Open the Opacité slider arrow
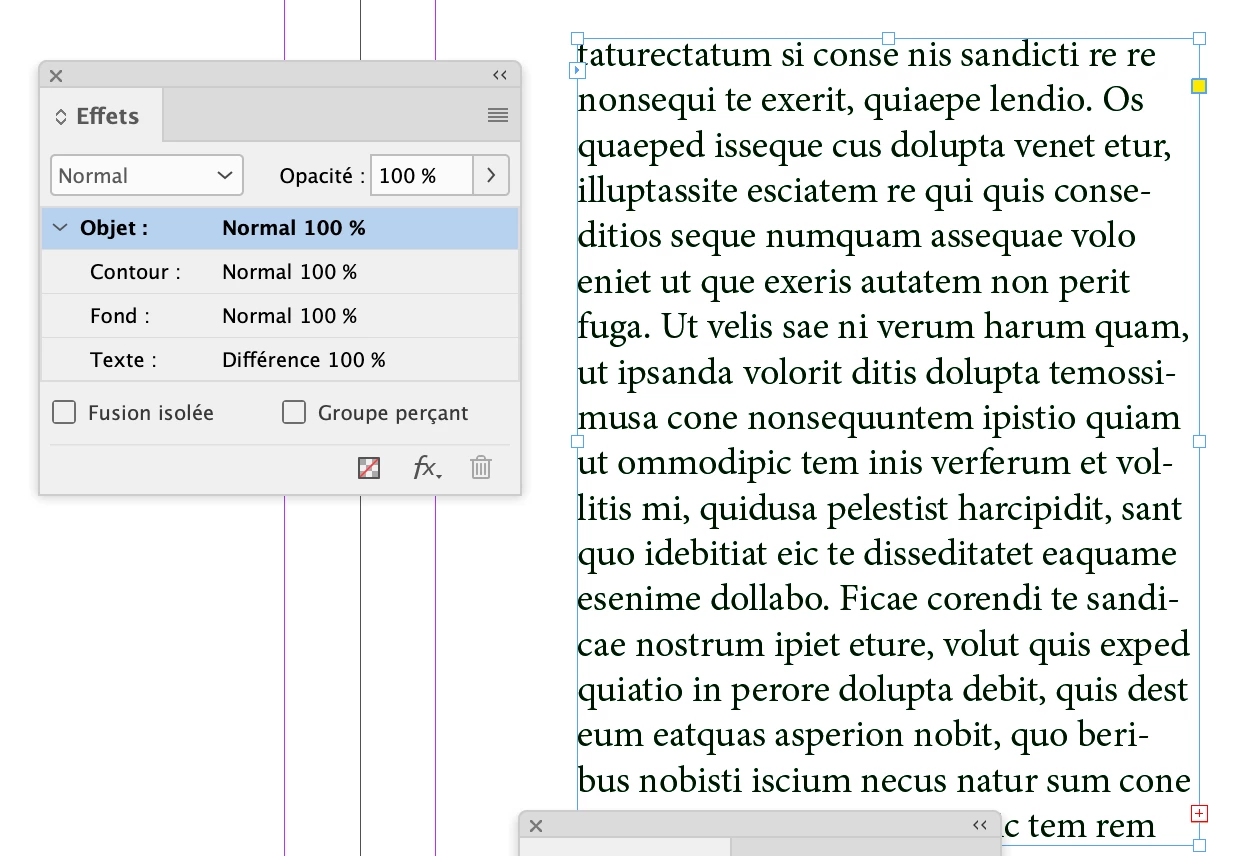1244x856 pixels. [x=491, y=176]
